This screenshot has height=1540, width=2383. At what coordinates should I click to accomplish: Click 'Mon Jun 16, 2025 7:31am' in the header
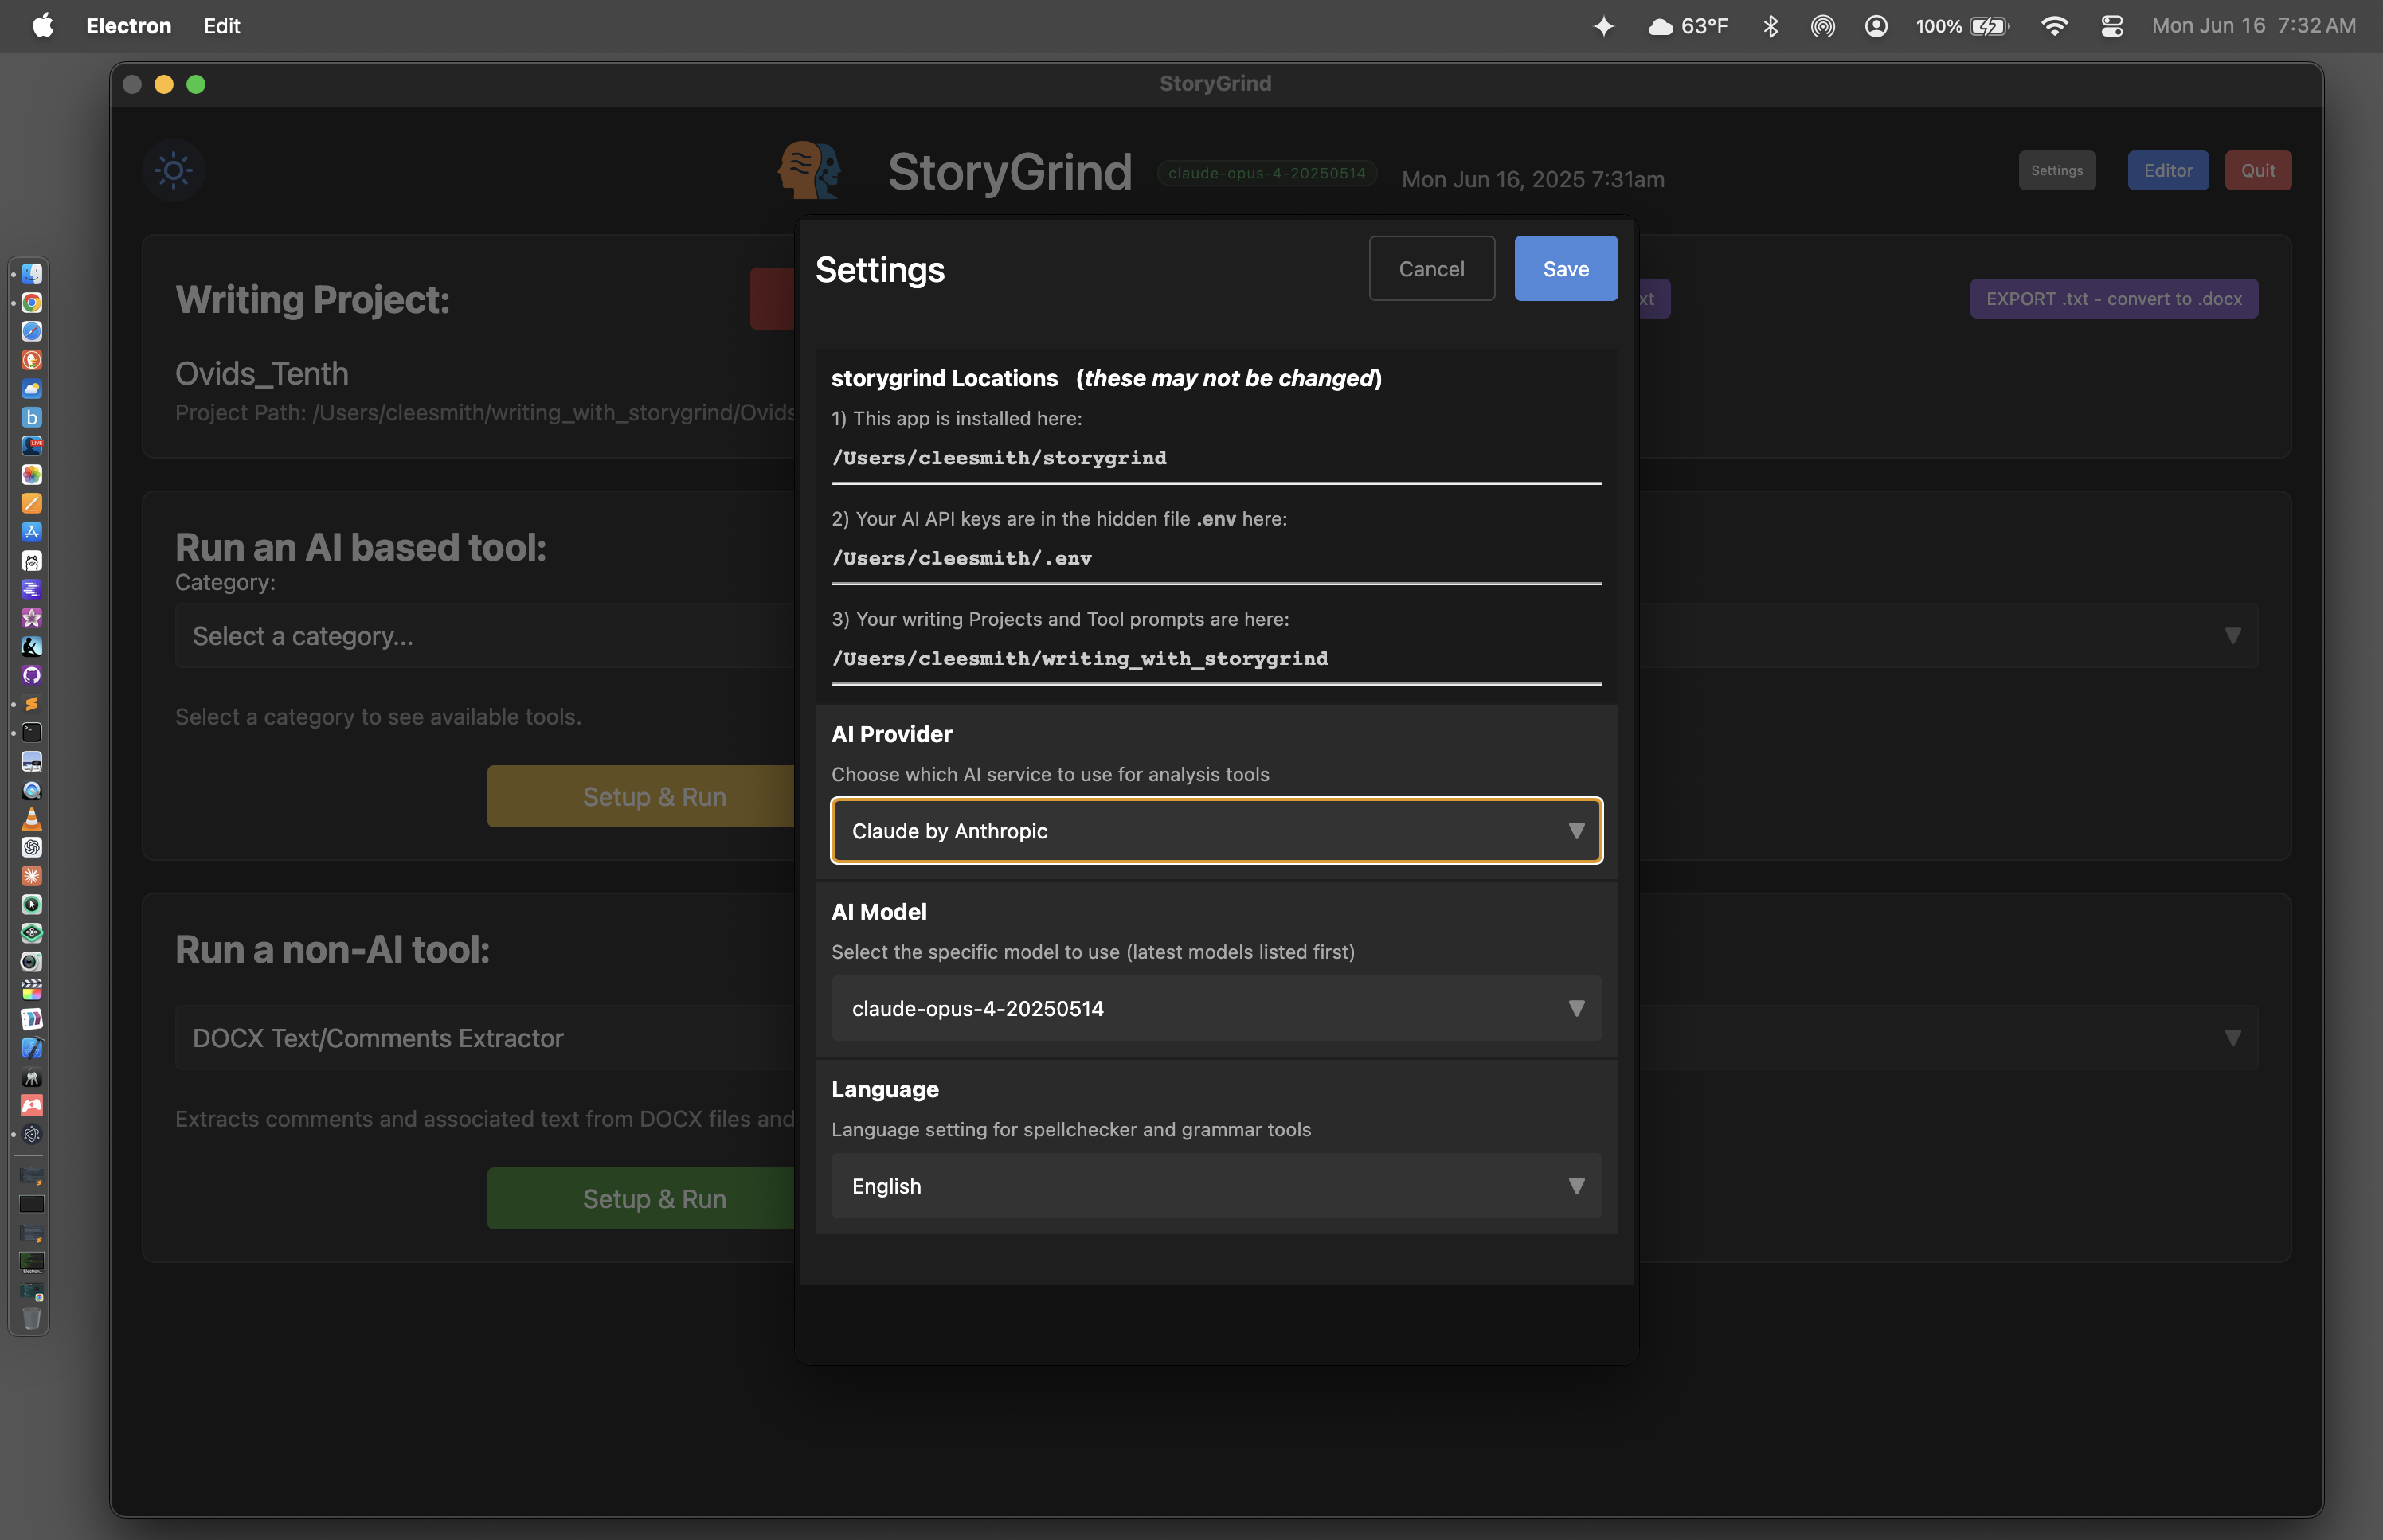pyautogui.click(x=1533, y=179)
